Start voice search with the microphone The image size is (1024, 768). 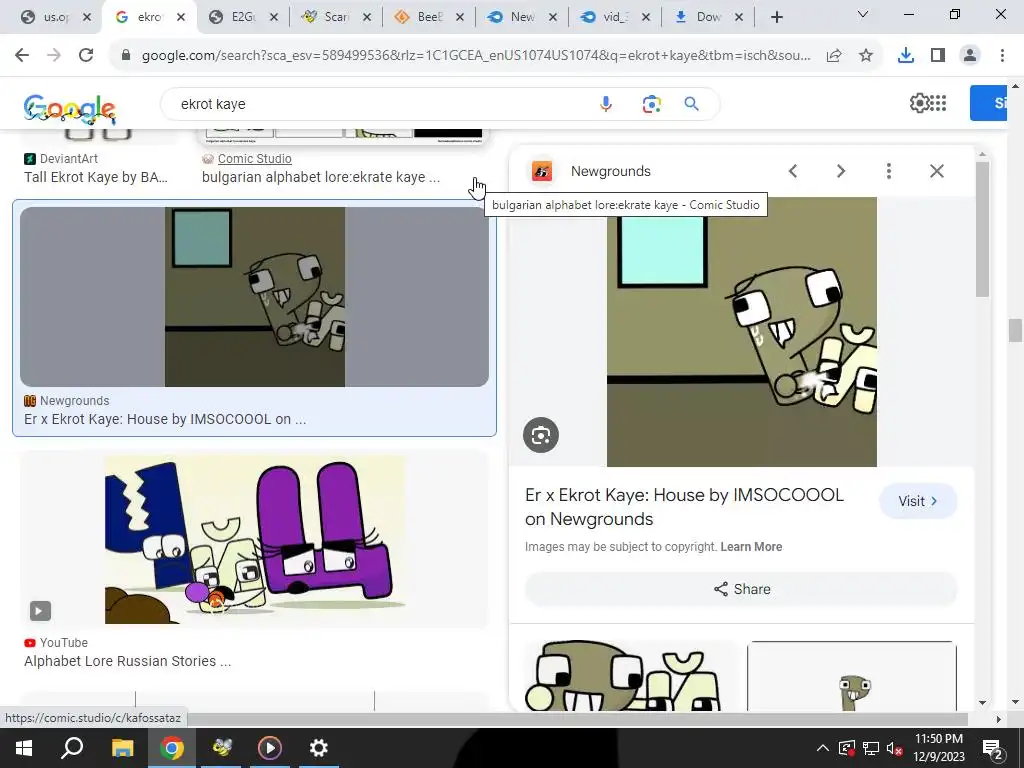point(606,104)
